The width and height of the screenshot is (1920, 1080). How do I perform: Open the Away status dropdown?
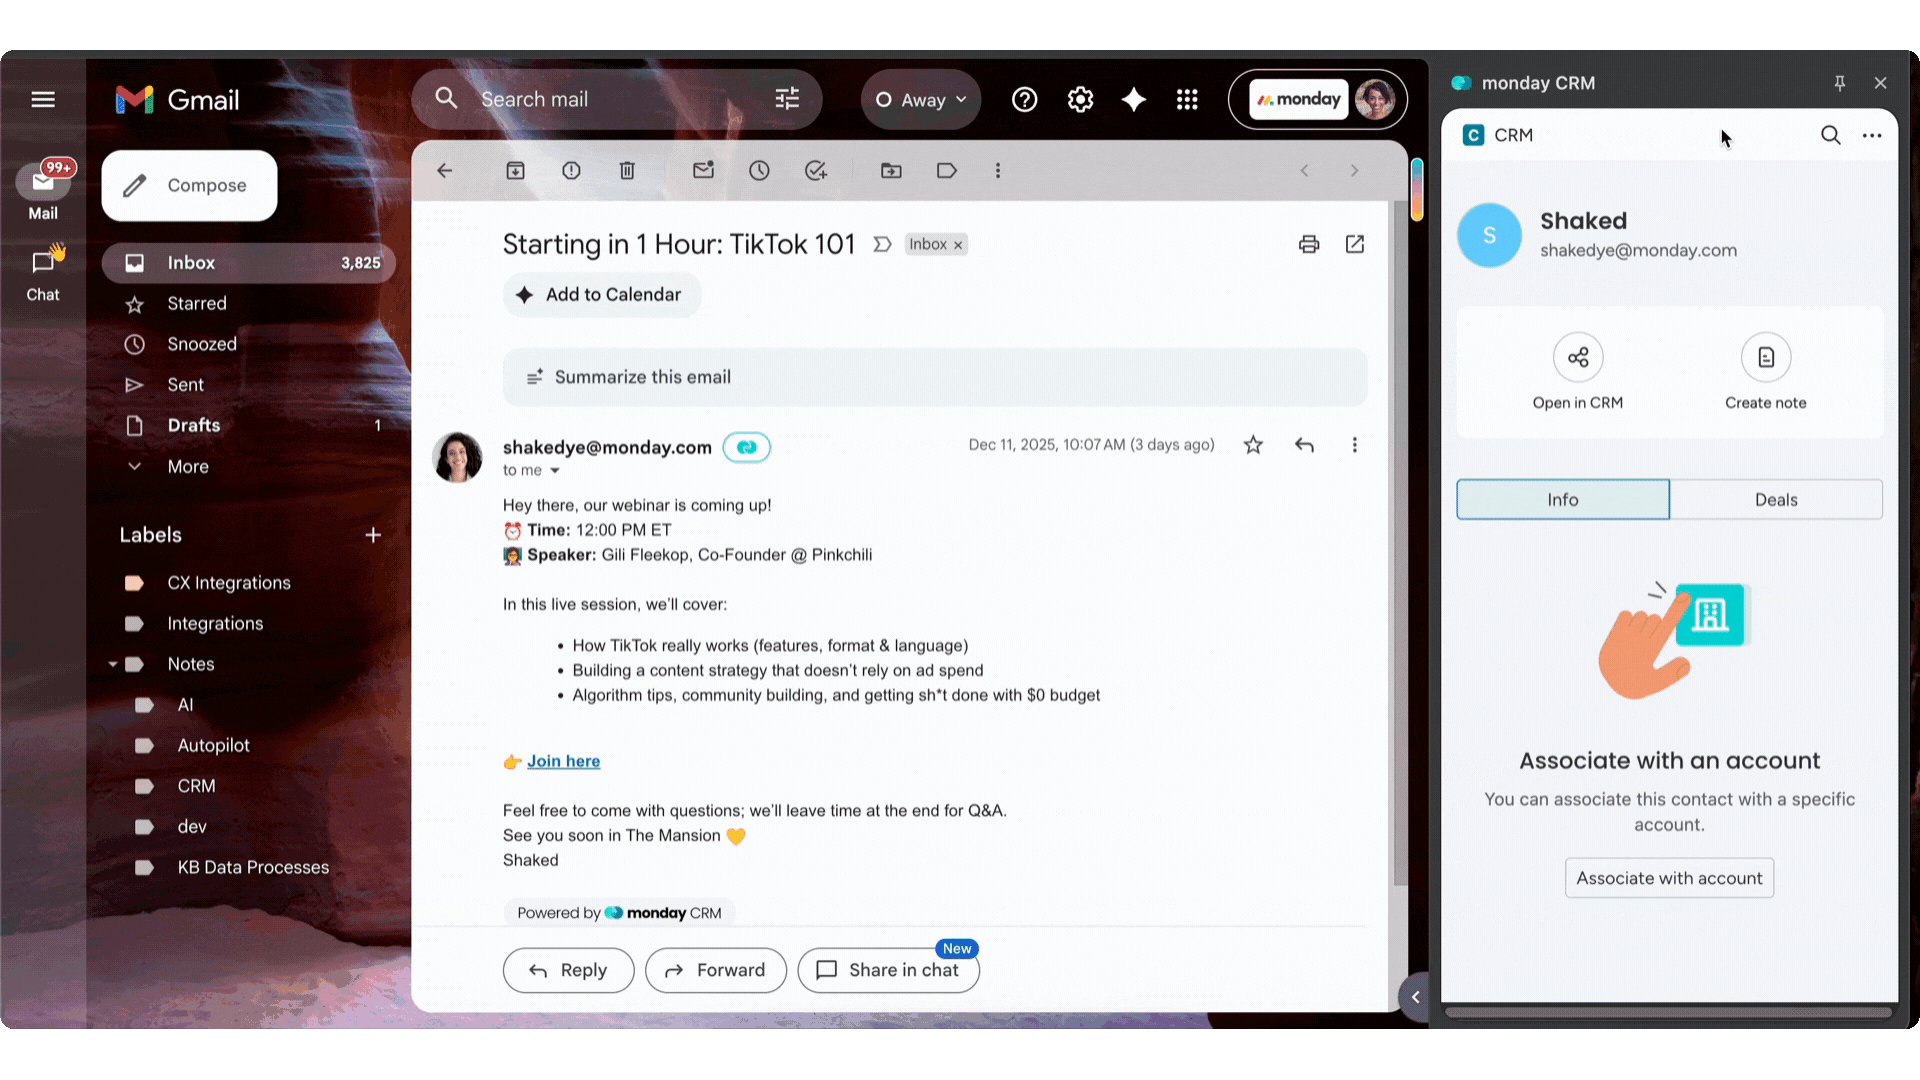921,99
